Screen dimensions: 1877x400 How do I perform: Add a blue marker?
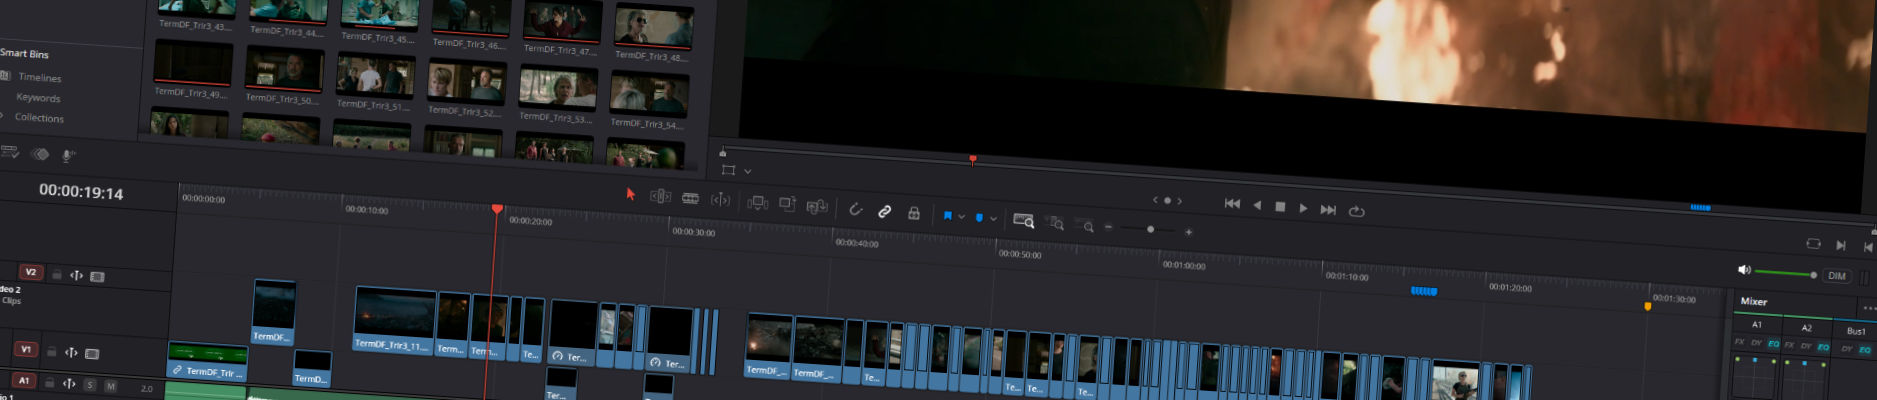pos(979,217)
